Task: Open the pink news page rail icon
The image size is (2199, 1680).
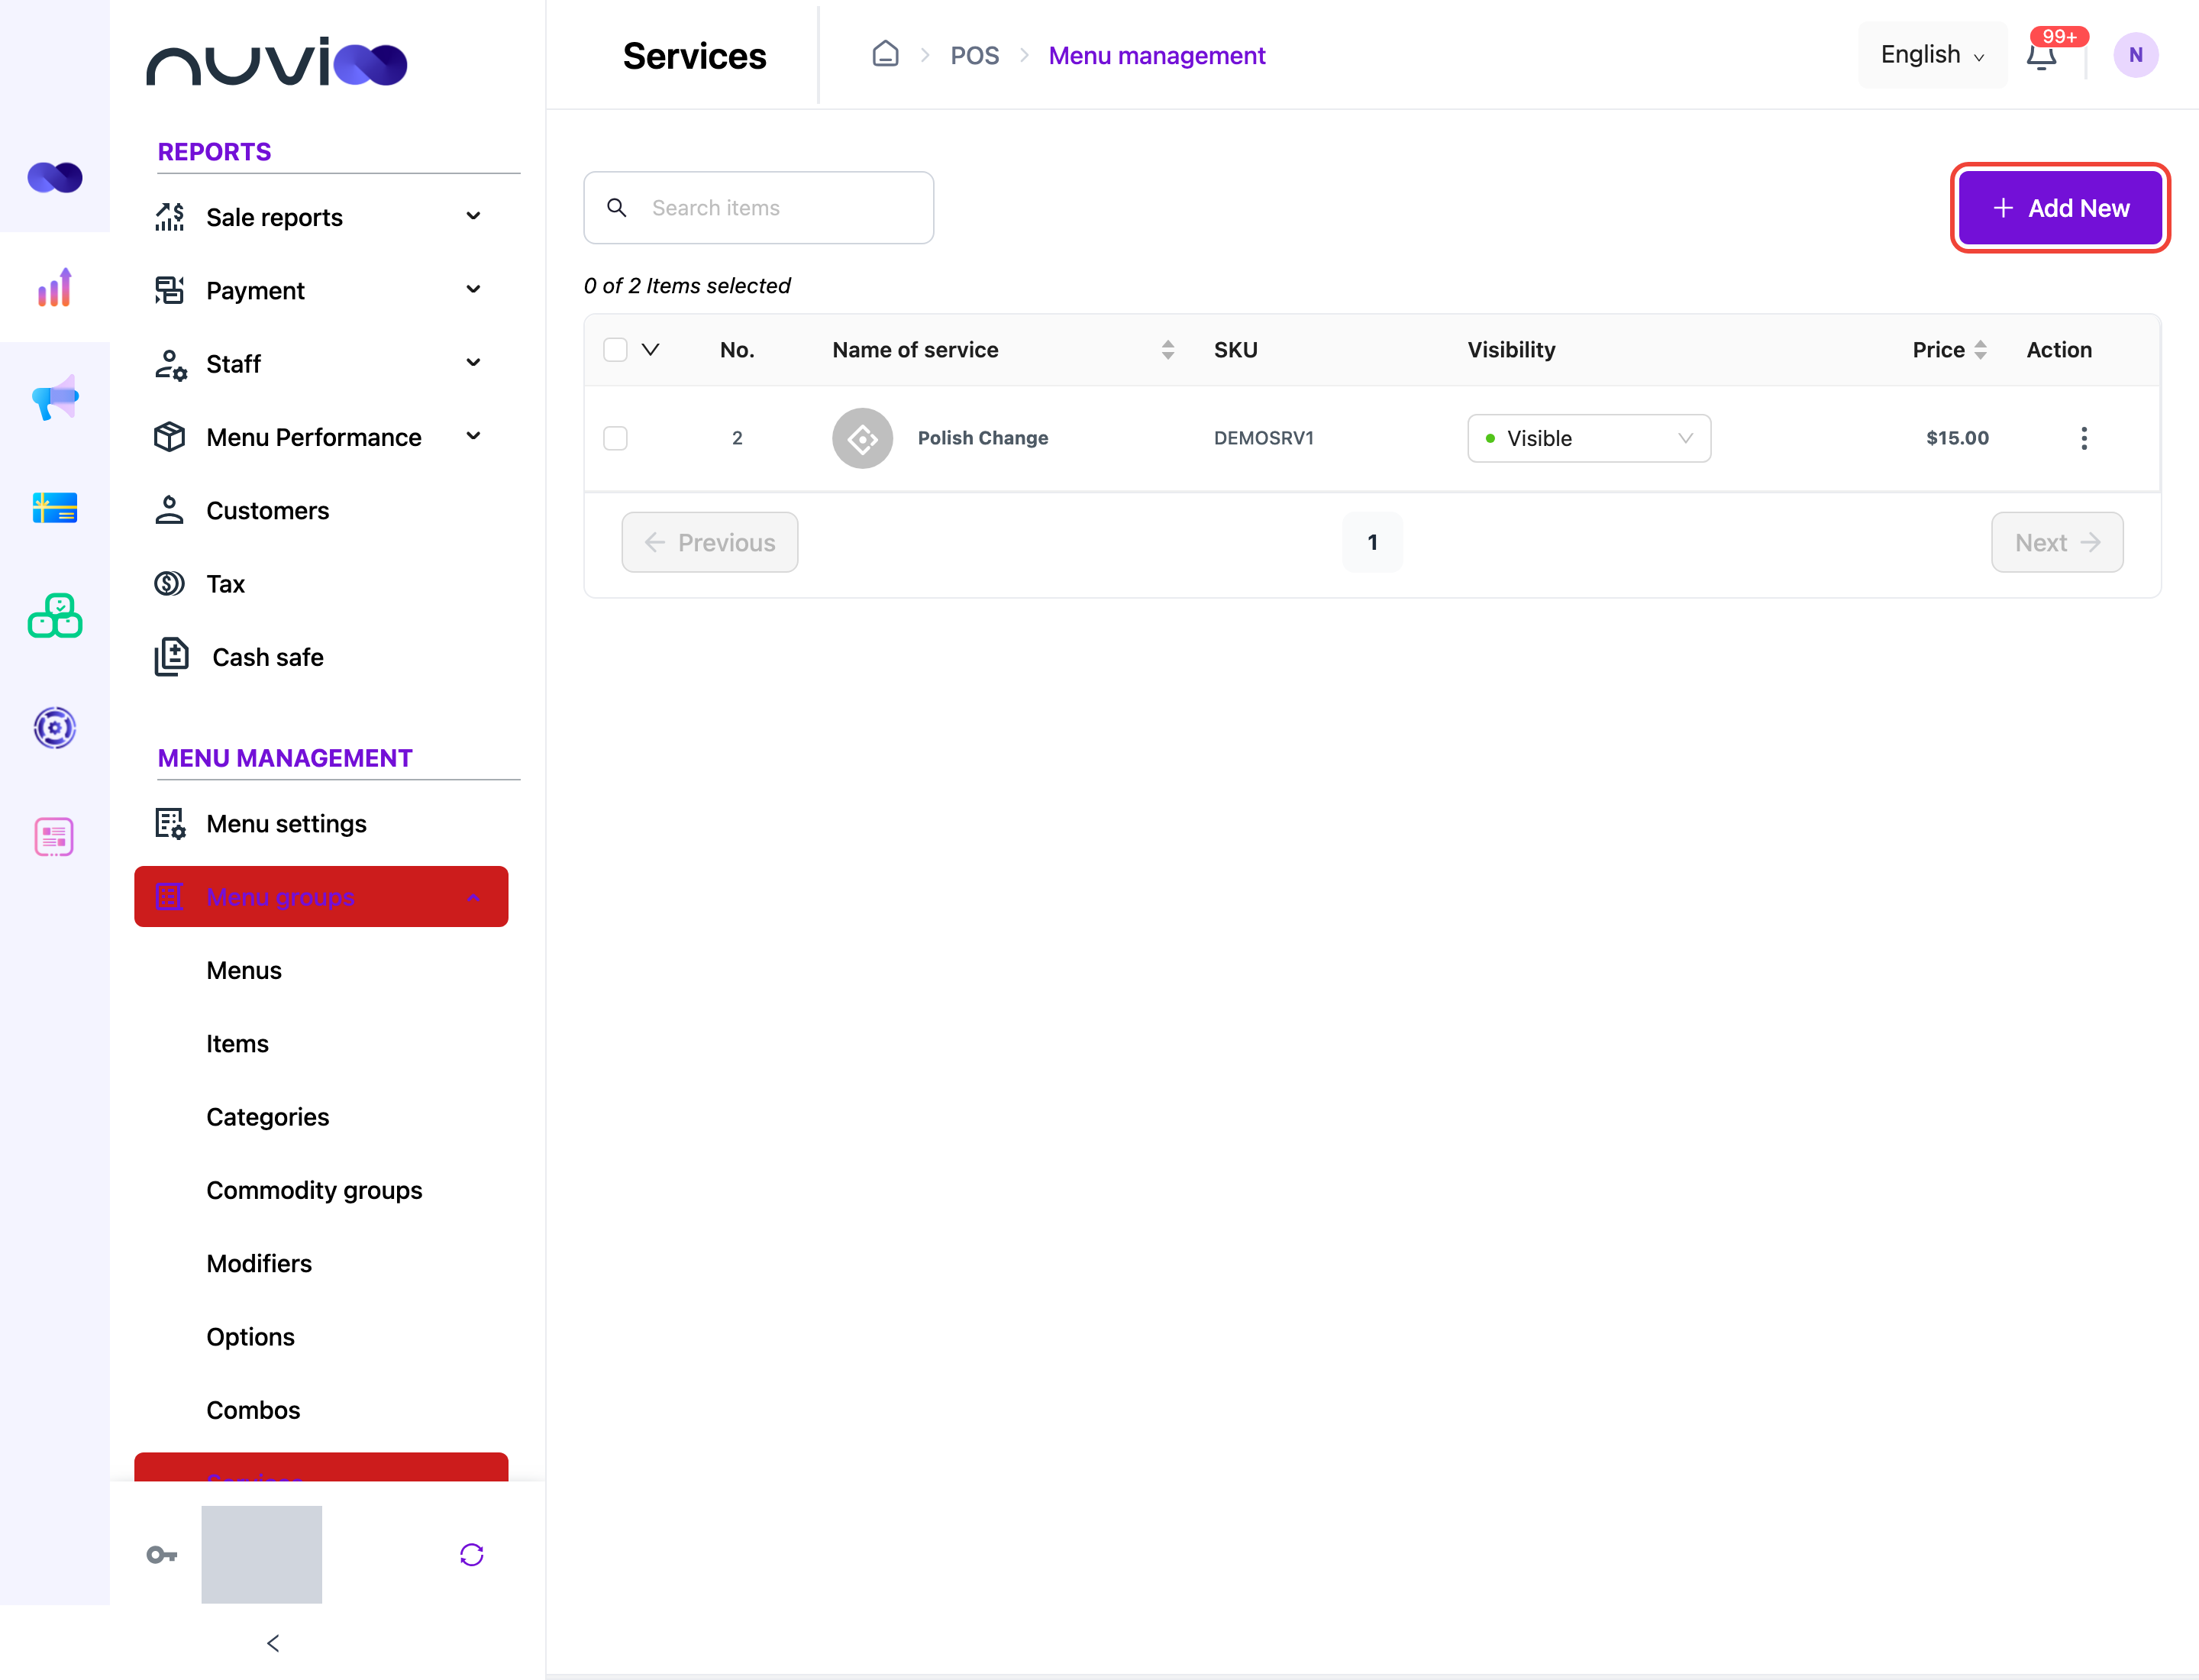Action: tap(55, 837)
